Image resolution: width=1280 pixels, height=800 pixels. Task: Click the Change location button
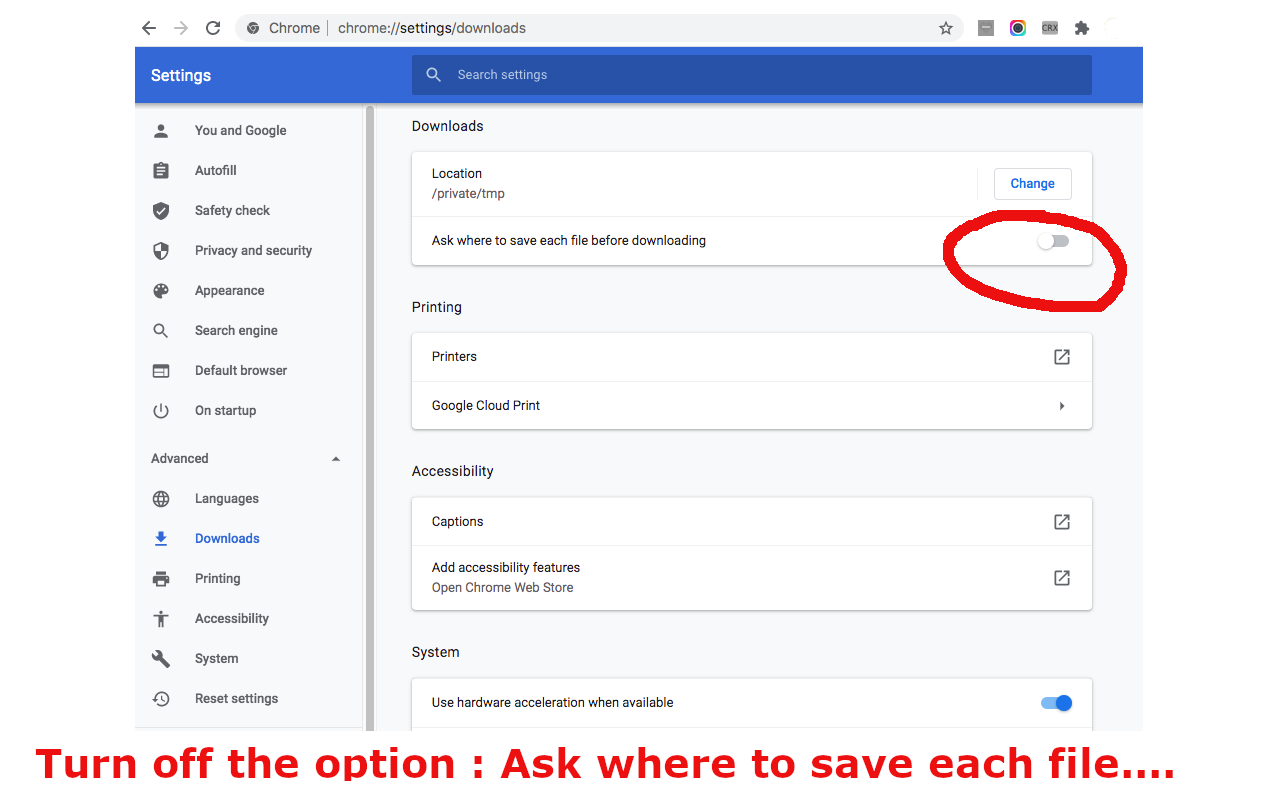(x=1032, y=184)
